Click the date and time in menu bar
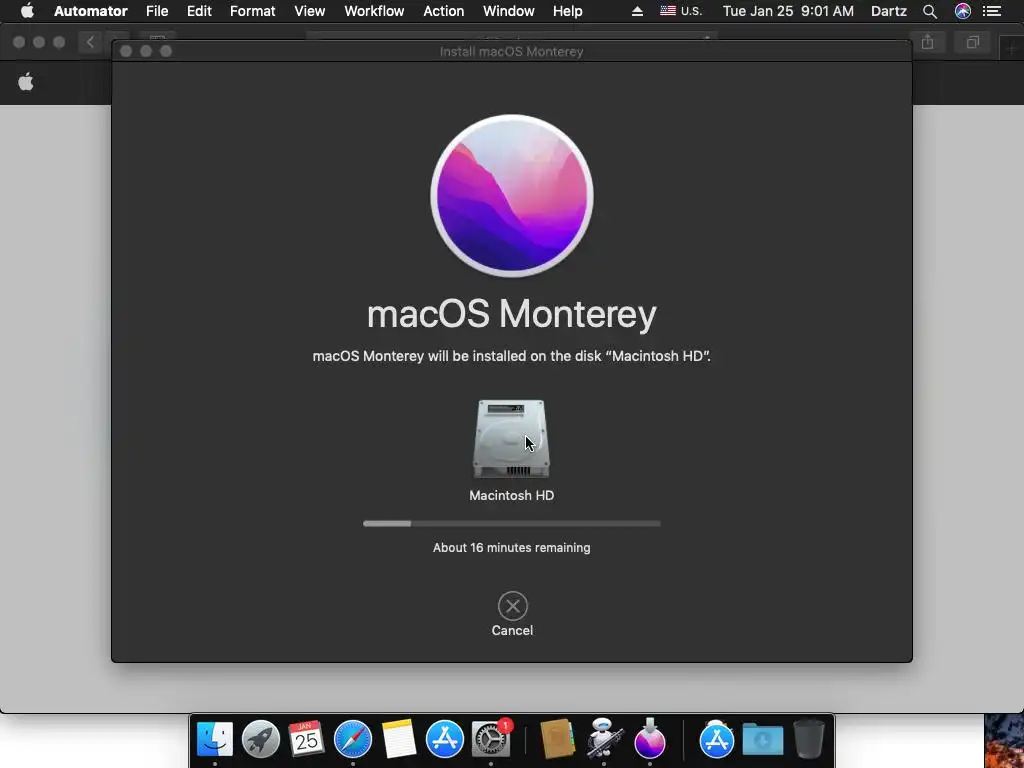The height and width of the screenshot is (768, 1024). point(788,11)
